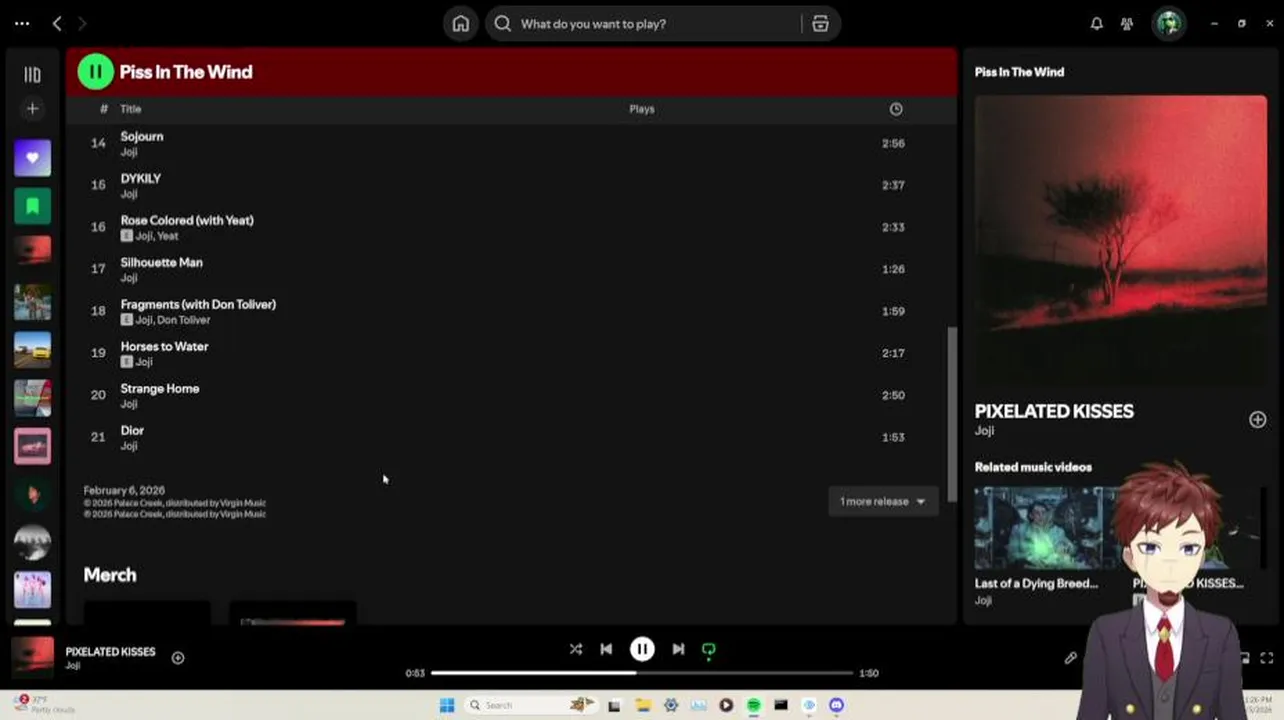Click the clock duration column icon
The height and width of the screenshot is (720, 1284).
(895, 109)
